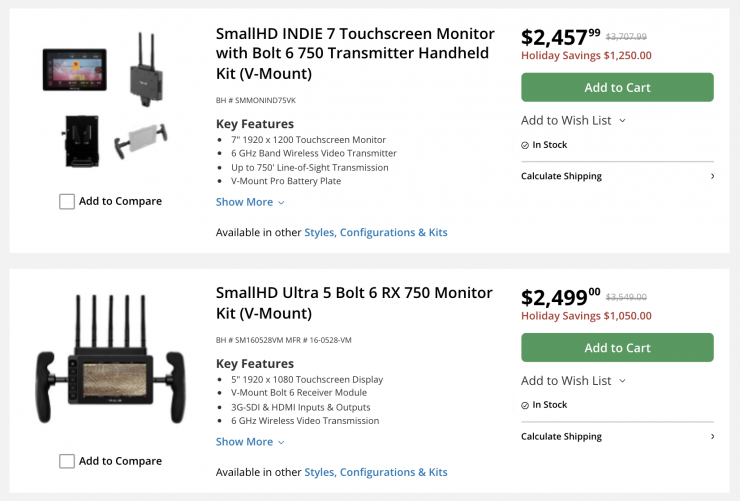Add SmallHD Ultra 5 kit to cart
Image resolution: width=740 pixels, height=501 pixels.
point(617,347)
